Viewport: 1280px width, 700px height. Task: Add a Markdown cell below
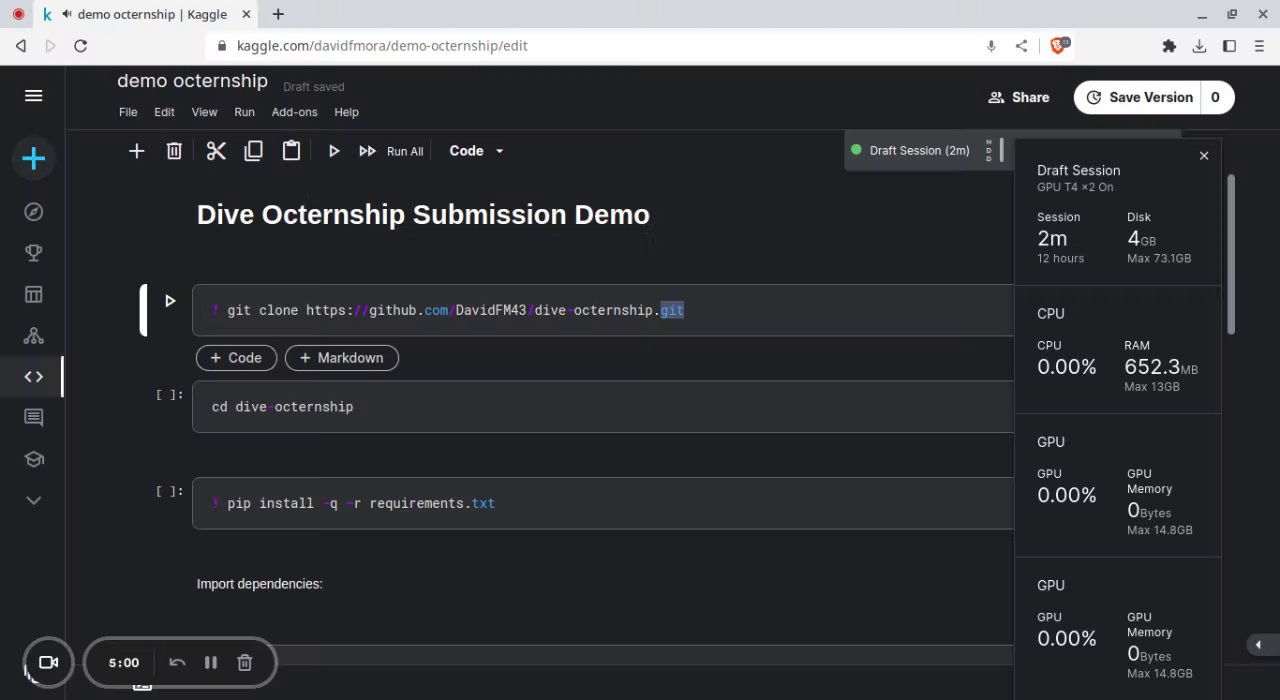point(341,358)
